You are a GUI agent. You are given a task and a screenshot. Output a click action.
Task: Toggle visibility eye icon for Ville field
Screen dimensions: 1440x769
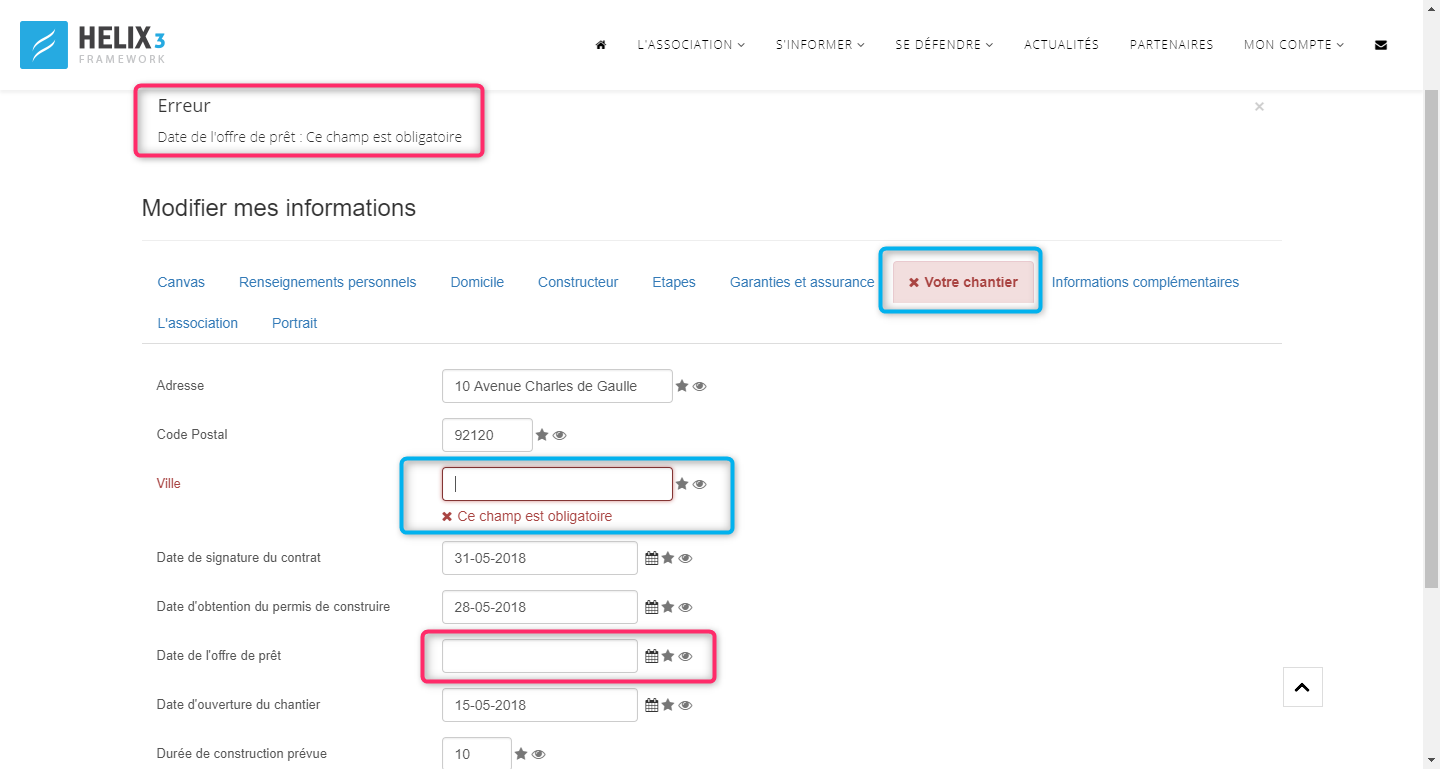(x=700, y=484)
